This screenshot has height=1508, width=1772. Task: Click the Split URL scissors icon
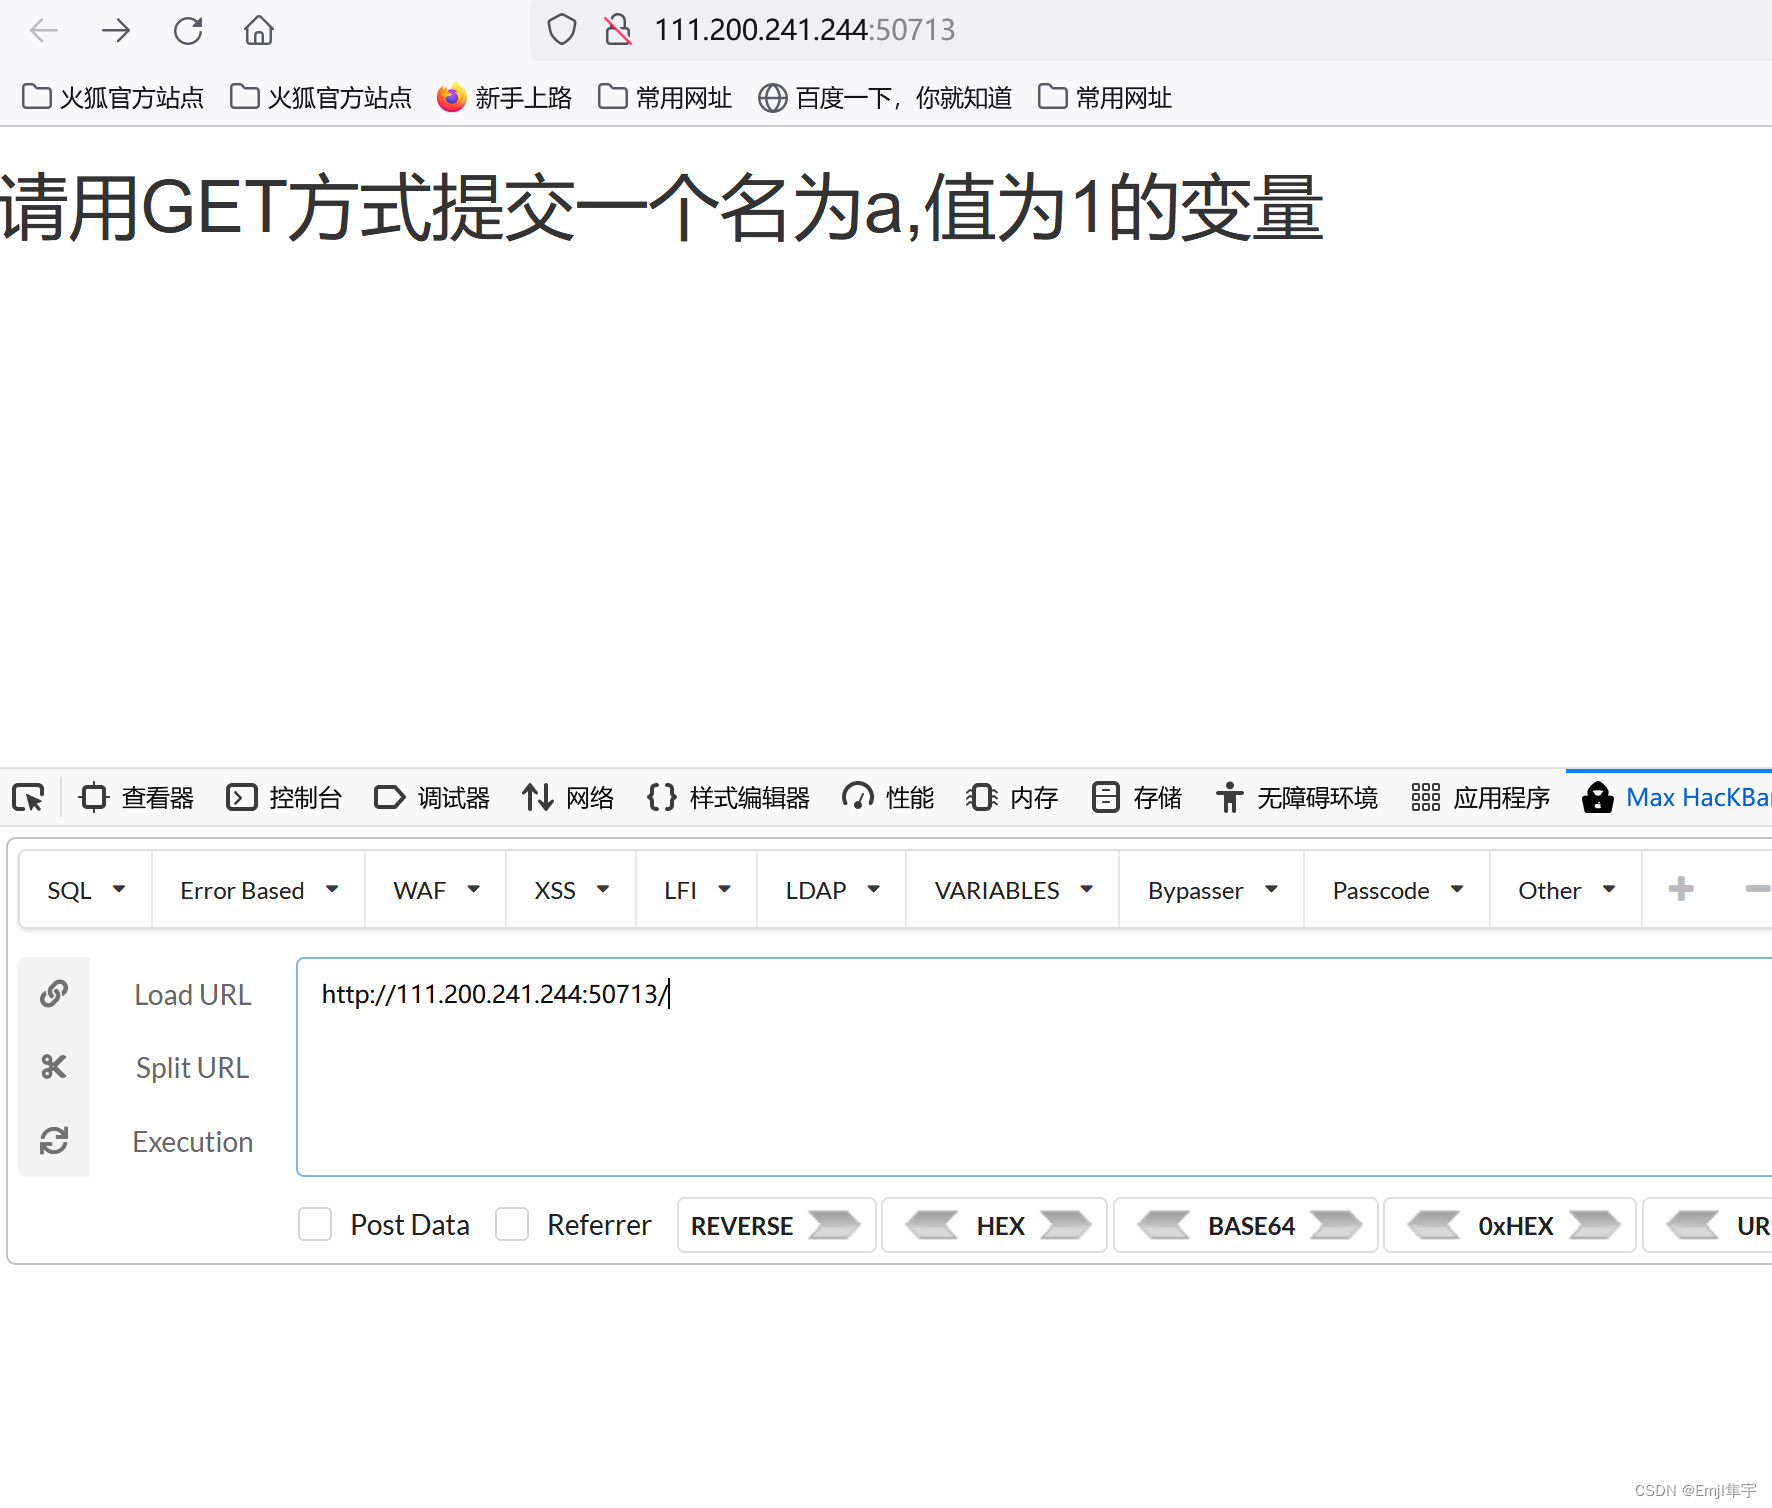55,1066
